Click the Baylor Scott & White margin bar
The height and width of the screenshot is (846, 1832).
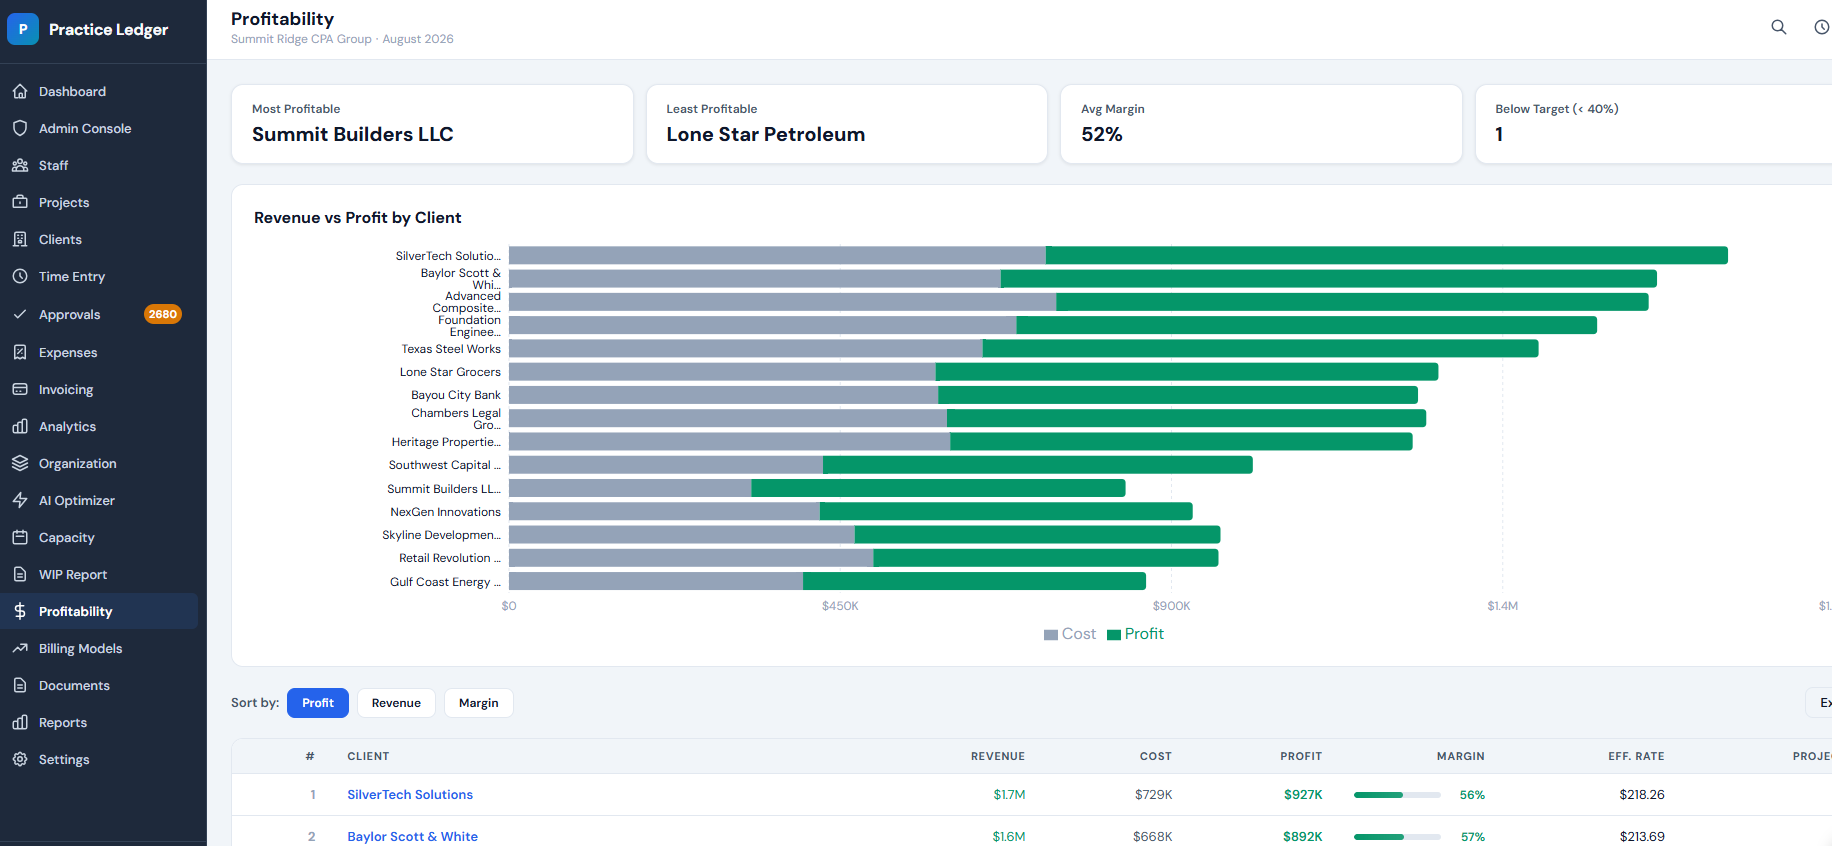1397,837
